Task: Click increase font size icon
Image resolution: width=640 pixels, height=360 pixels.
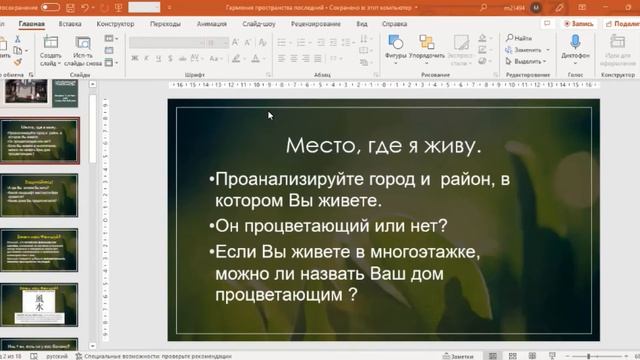Action: 236,42
